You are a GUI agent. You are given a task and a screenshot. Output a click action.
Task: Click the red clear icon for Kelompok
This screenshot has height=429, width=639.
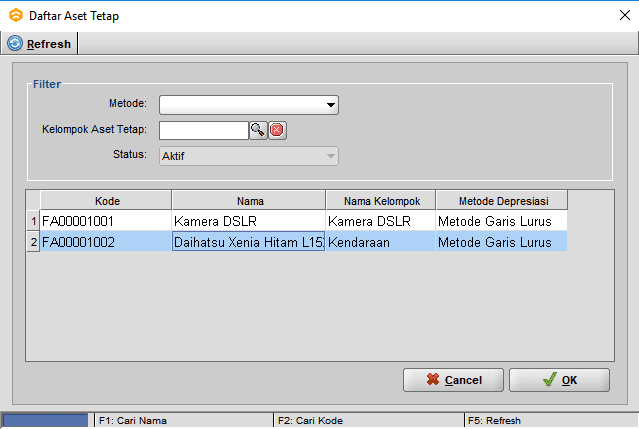[277, 130]
